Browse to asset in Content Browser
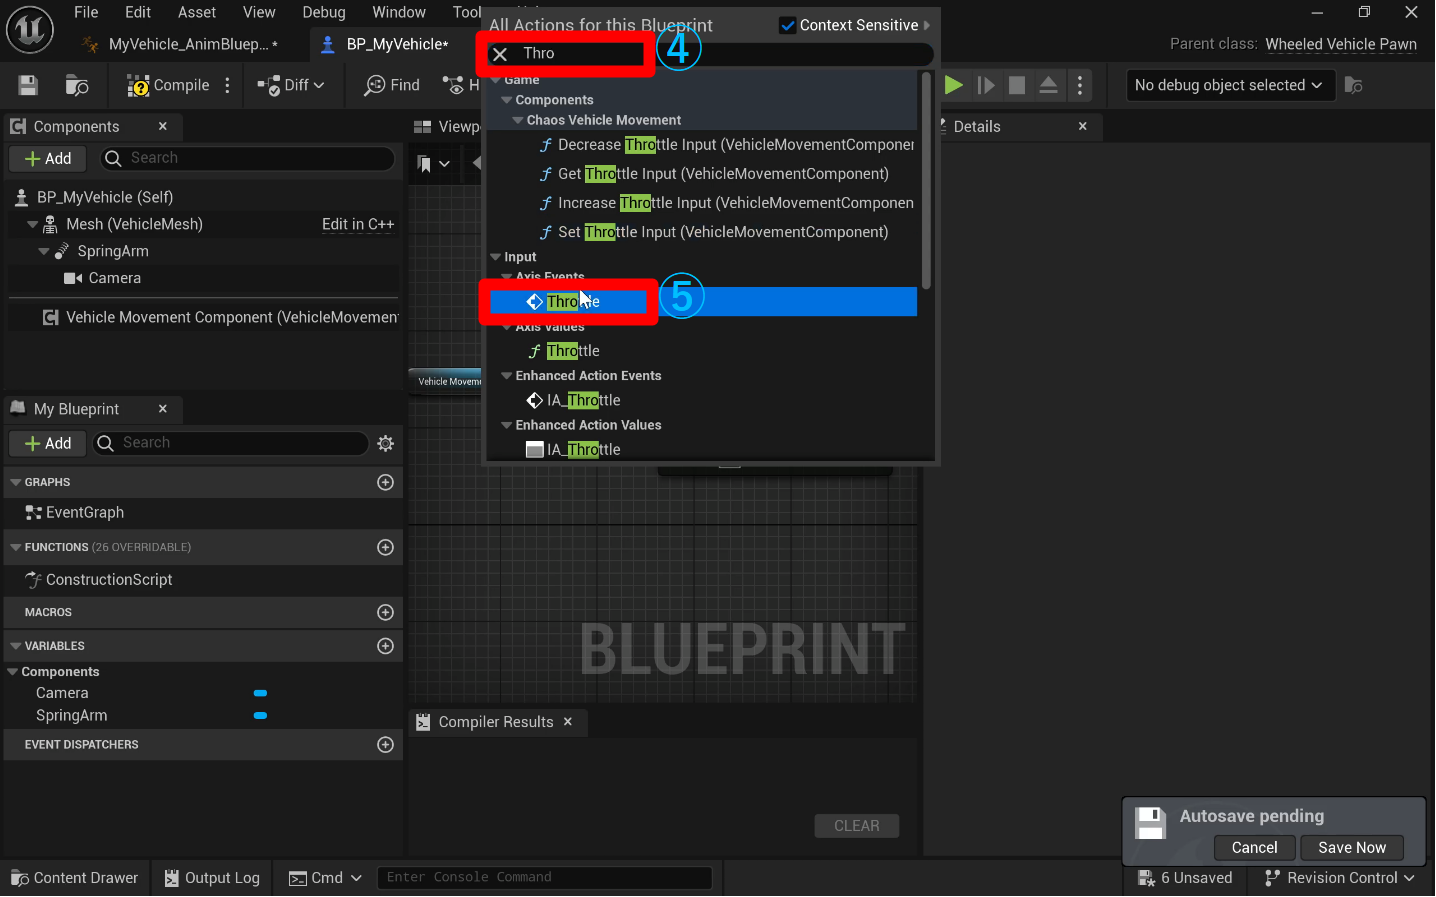 77,86
